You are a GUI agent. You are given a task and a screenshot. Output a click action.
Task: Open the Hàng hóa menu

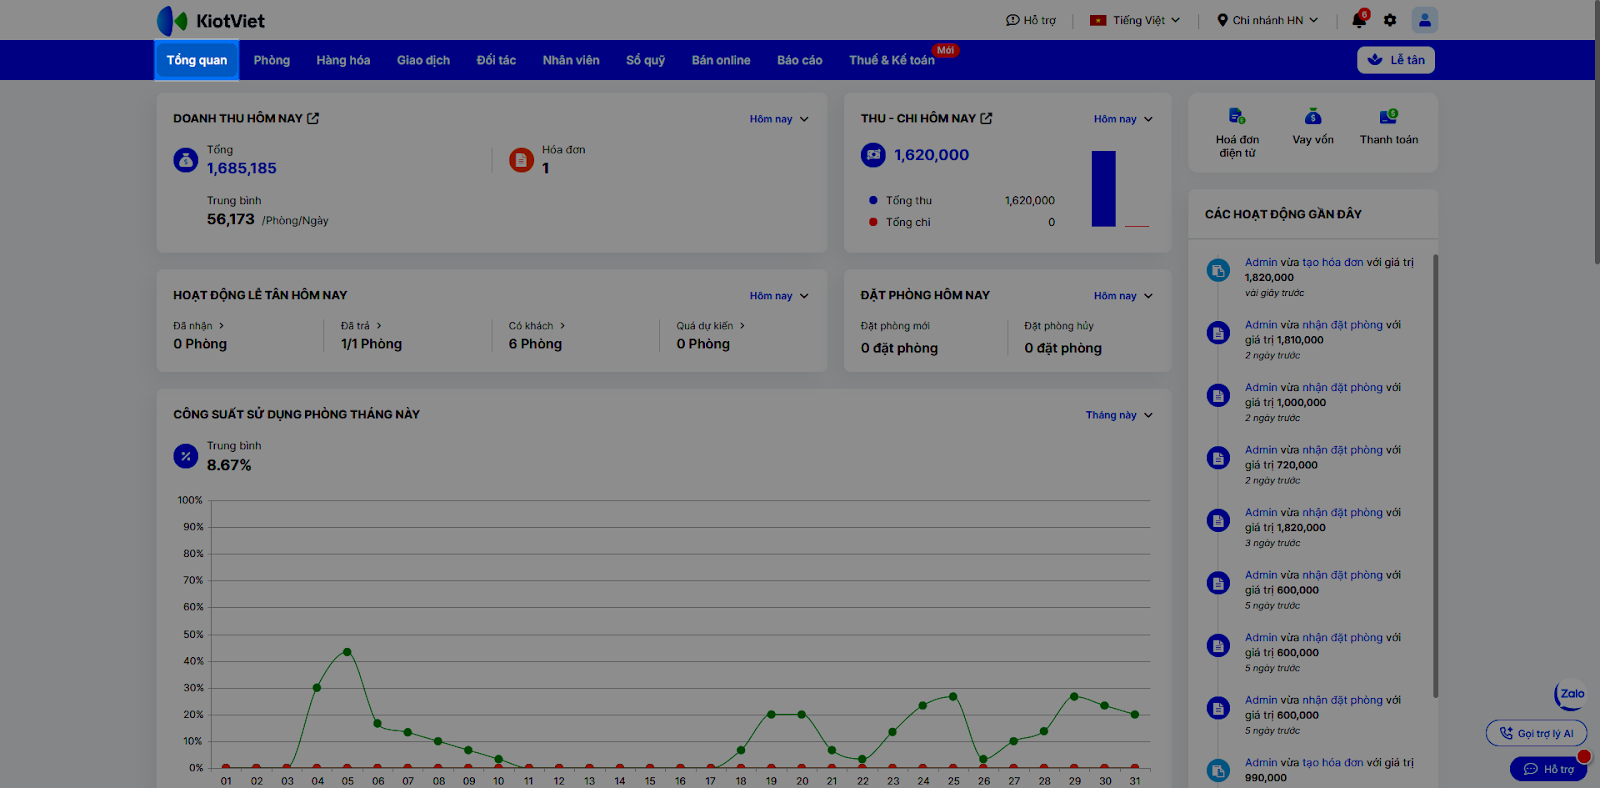tap(343, 60)
